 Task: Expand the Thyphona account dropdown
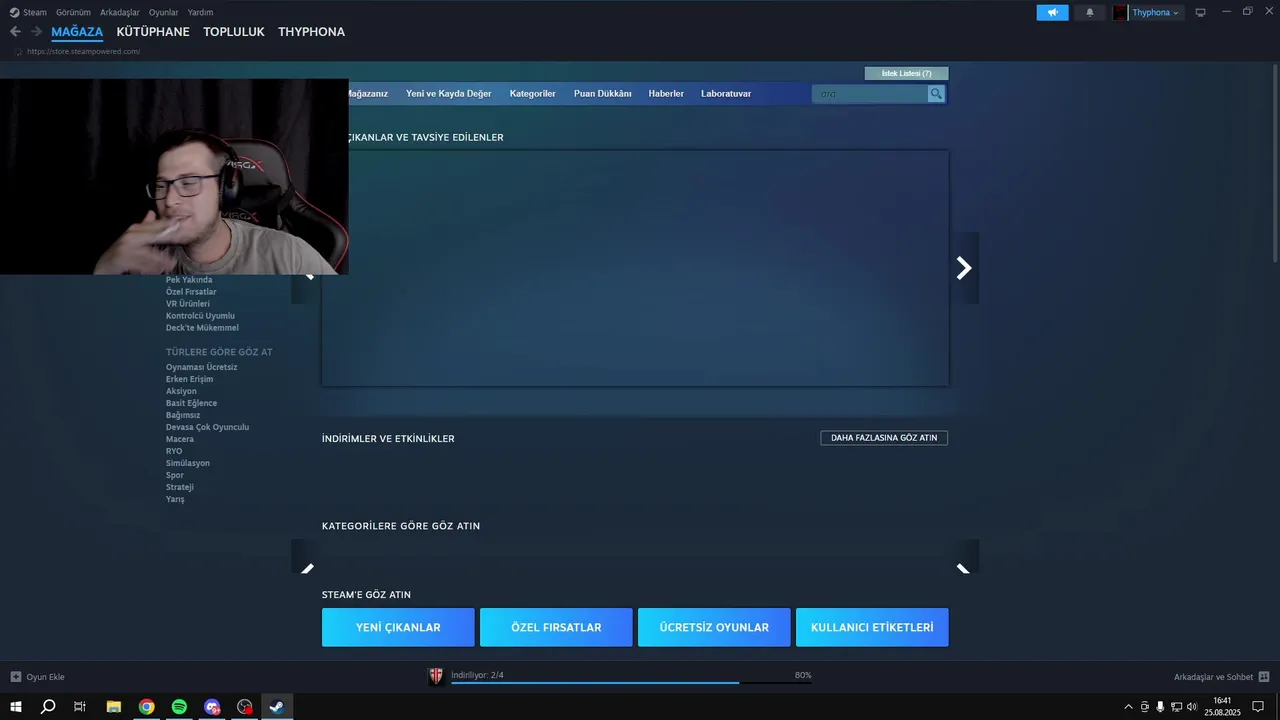coord(1155,12)
